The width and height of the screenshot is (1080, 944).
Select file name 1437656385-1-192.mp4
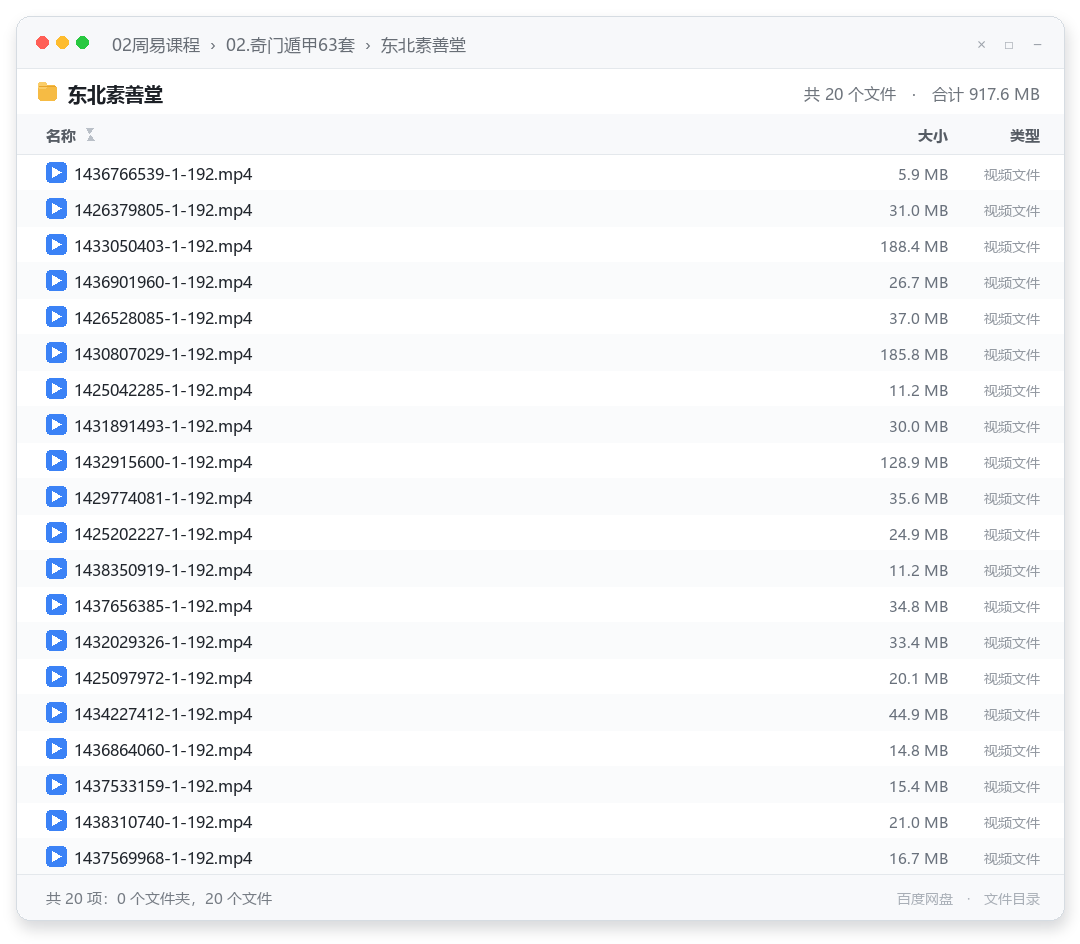[163, 606]
